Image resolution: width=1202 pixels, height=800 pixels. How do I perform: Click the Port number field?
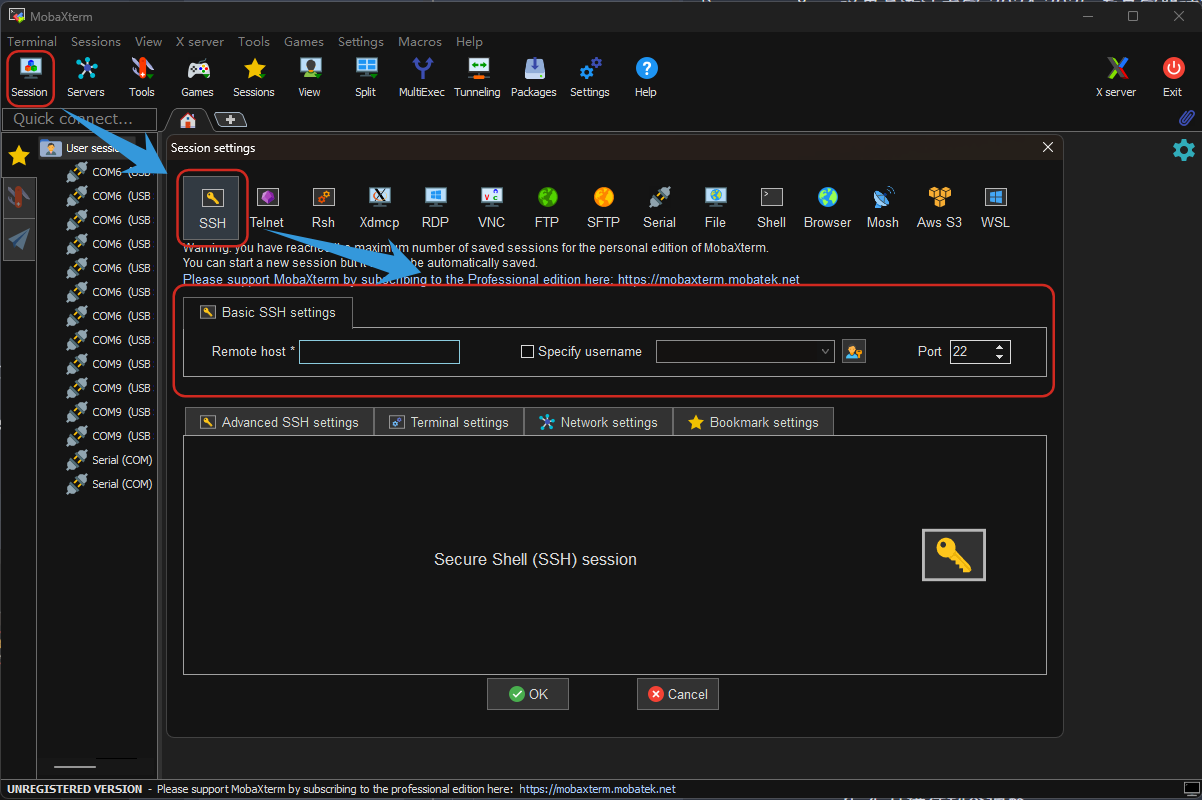[971, 352]
